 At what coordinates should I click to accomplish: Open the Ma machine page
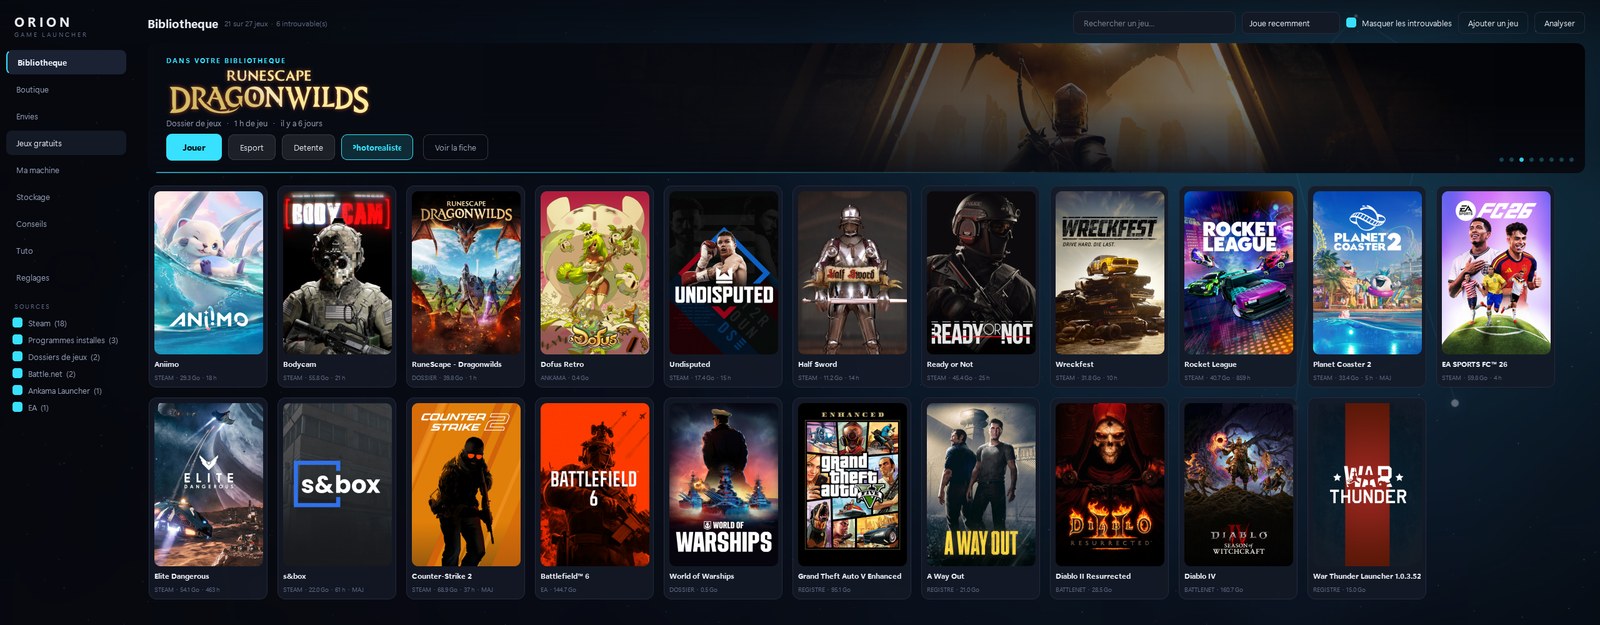(x=66, y=170)
